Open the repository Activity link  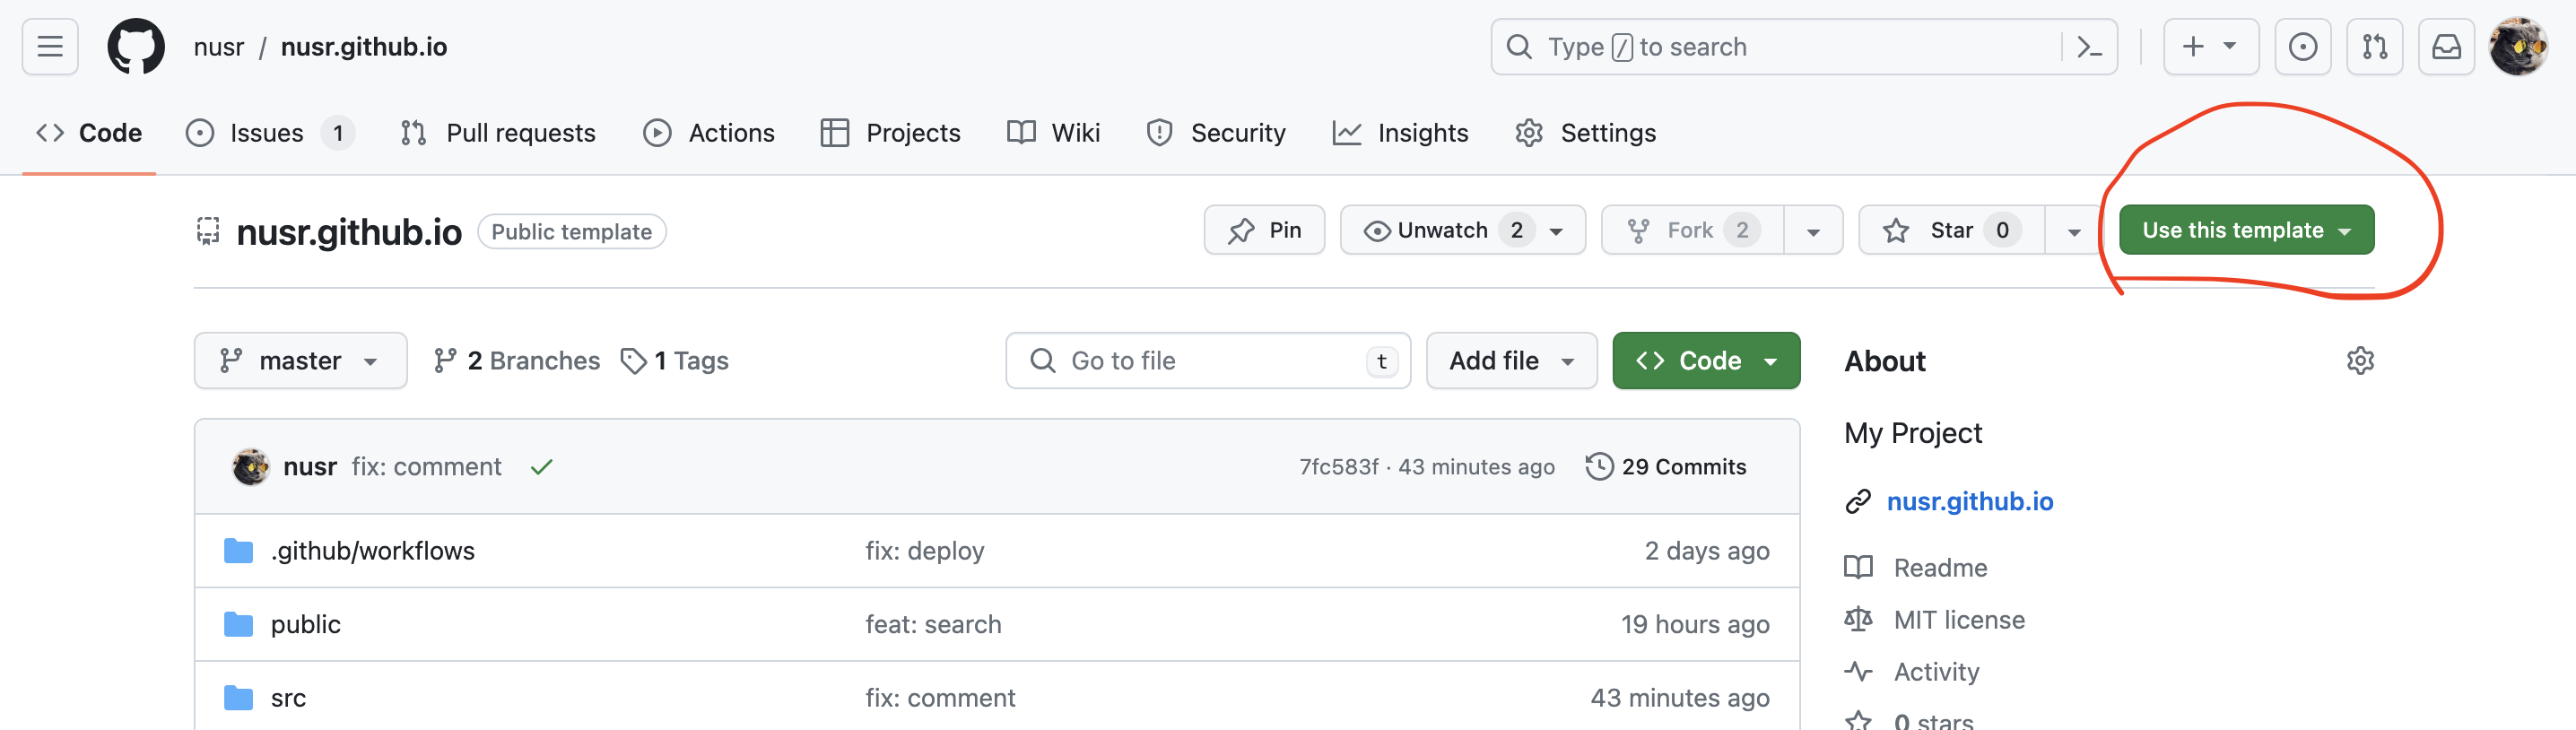[x=1912, y=672]
